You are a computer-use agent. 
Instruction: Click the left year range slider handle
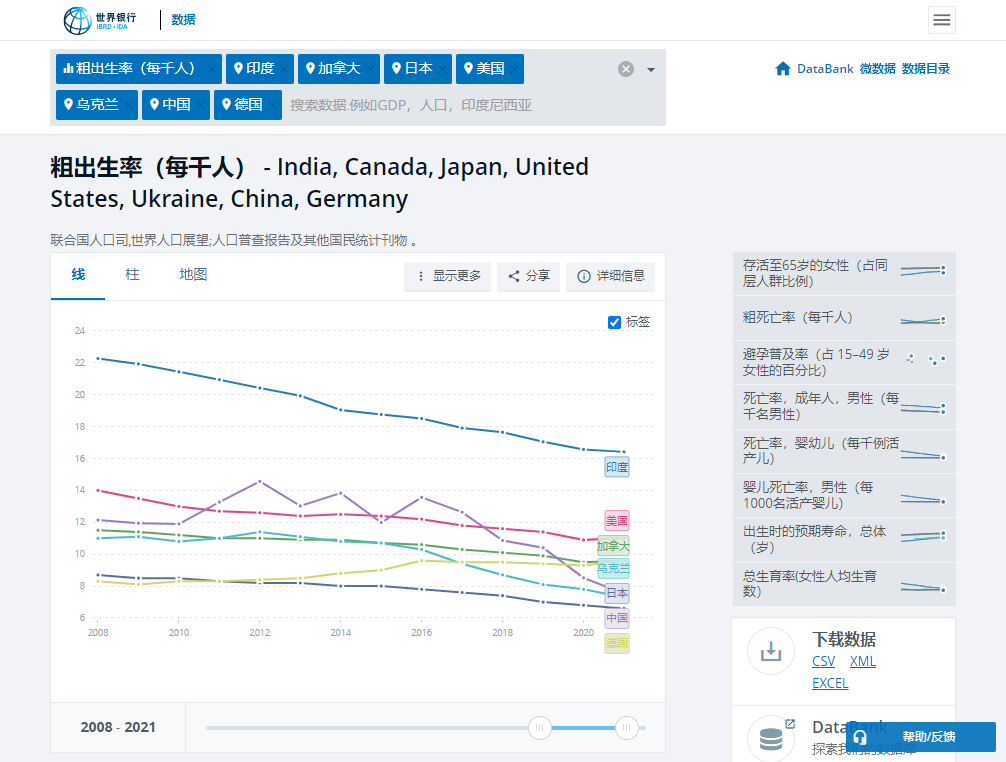pos(540,727)
